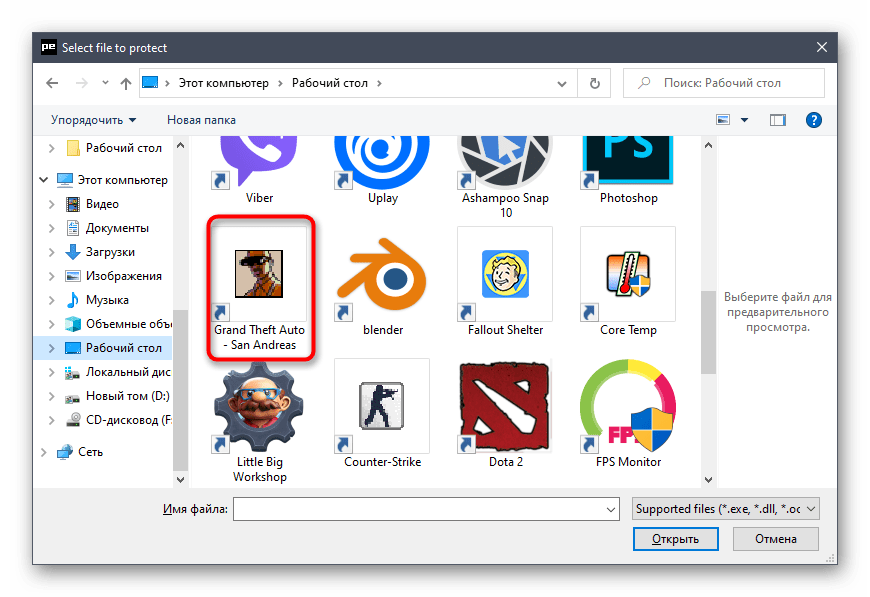Viewport: 870px width, 597px height.
Task: Open help with the question mark icon
Action: click(x=813, y=120)
